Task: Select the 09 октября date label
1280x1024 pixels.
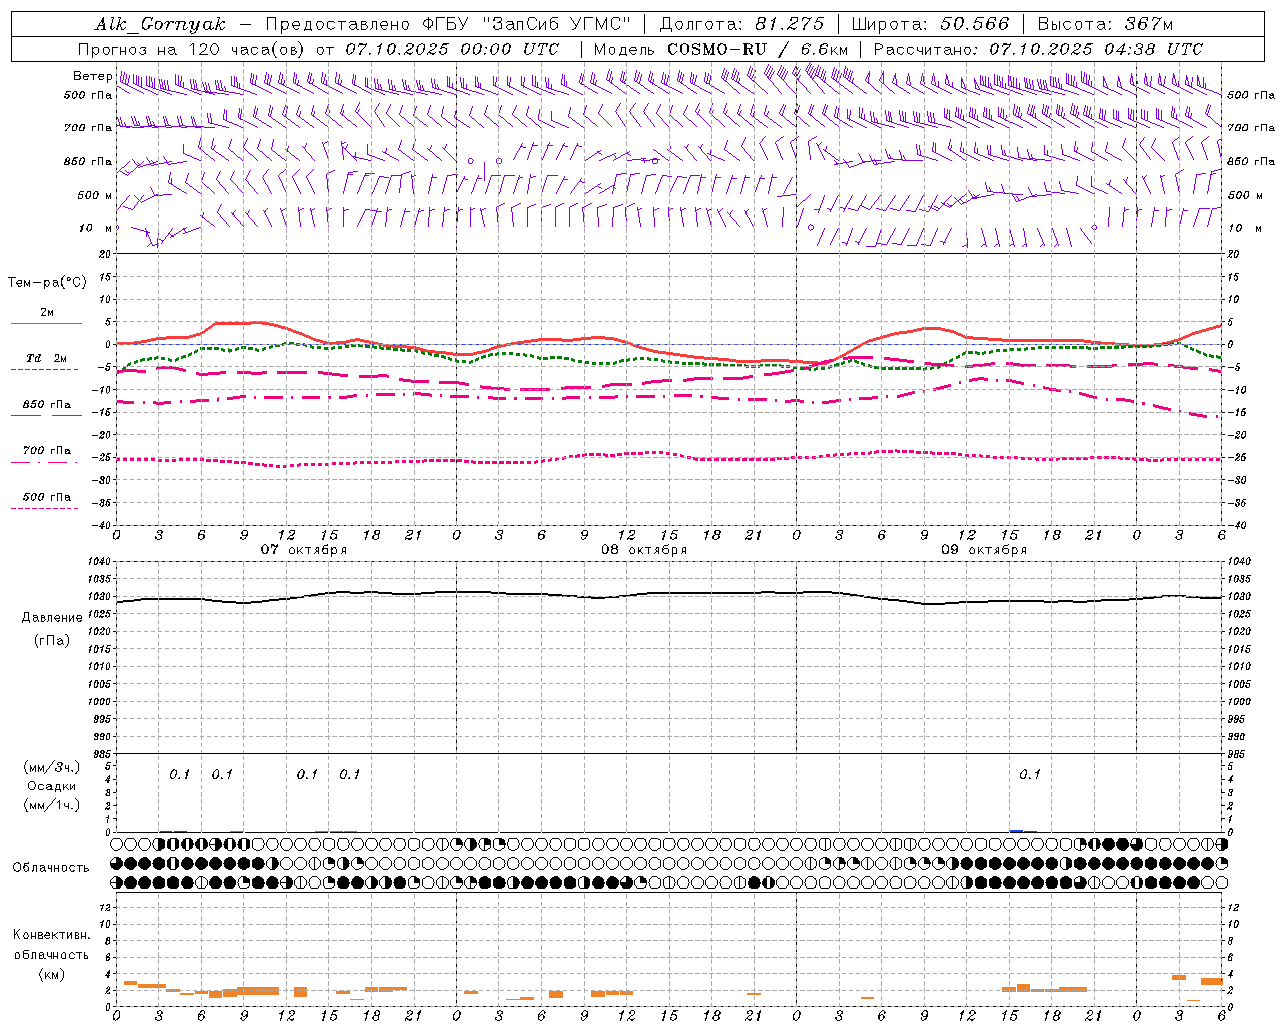Action: pyautogui.click(x=984, y=550)
